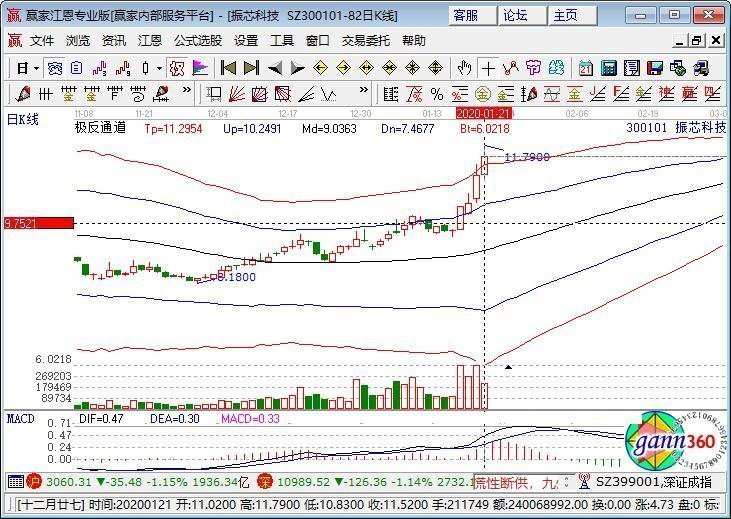
Task: Select the step line 3 icon
Action: pos(99,69)
